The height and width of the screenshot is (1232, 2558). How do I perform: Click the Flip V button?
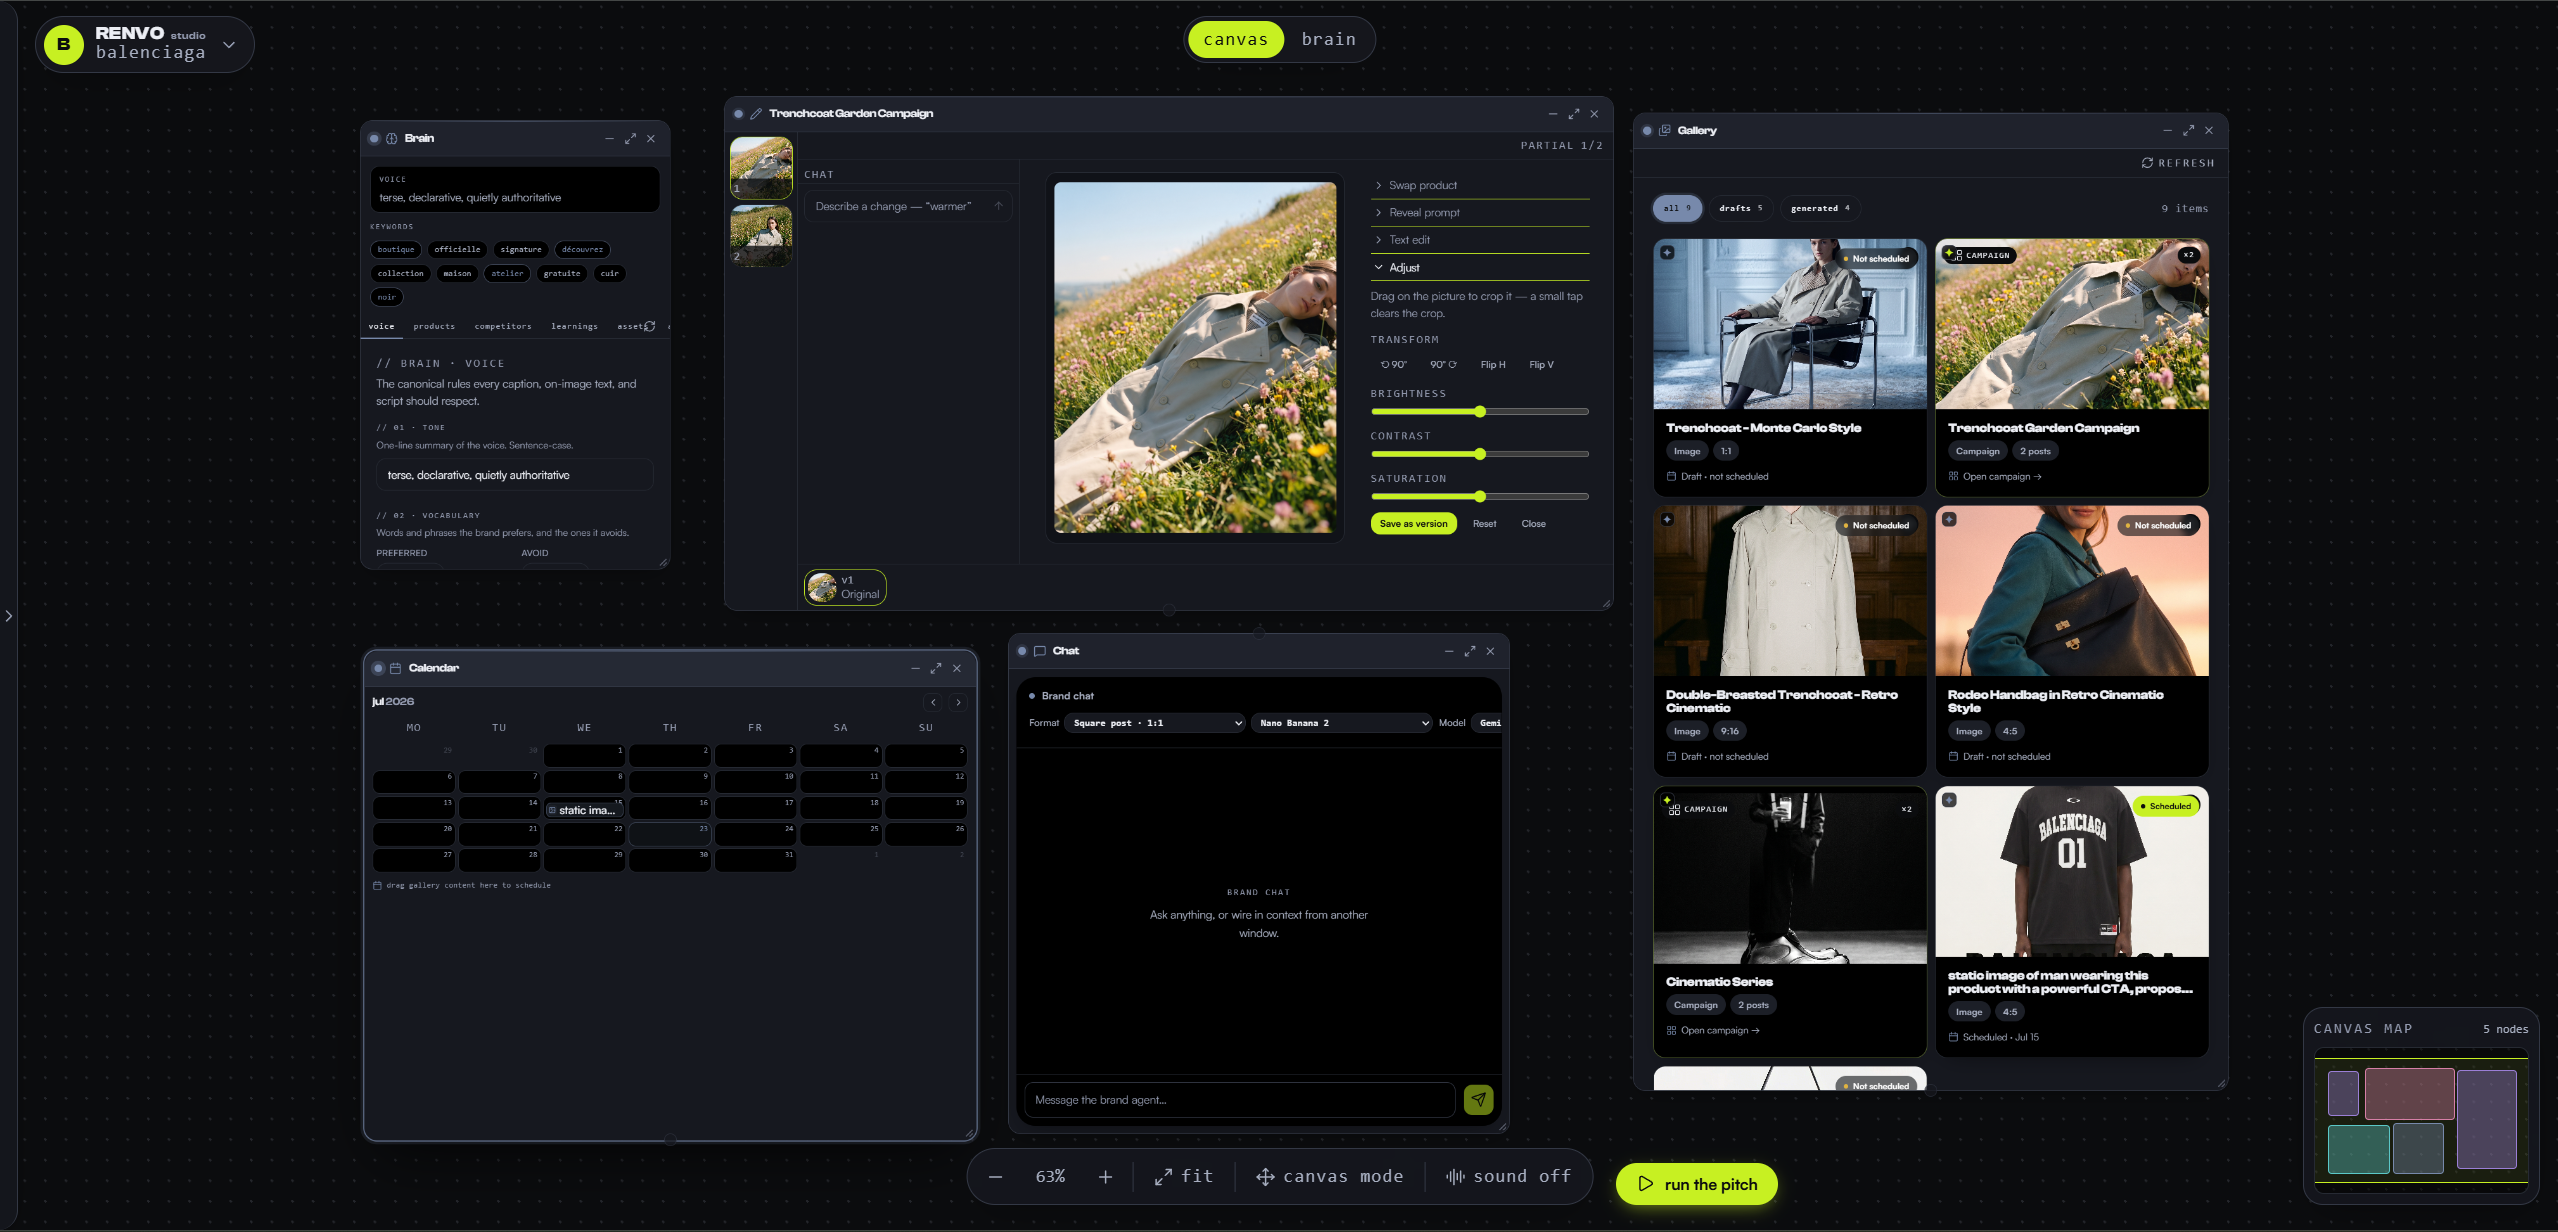coord(1541,365)
